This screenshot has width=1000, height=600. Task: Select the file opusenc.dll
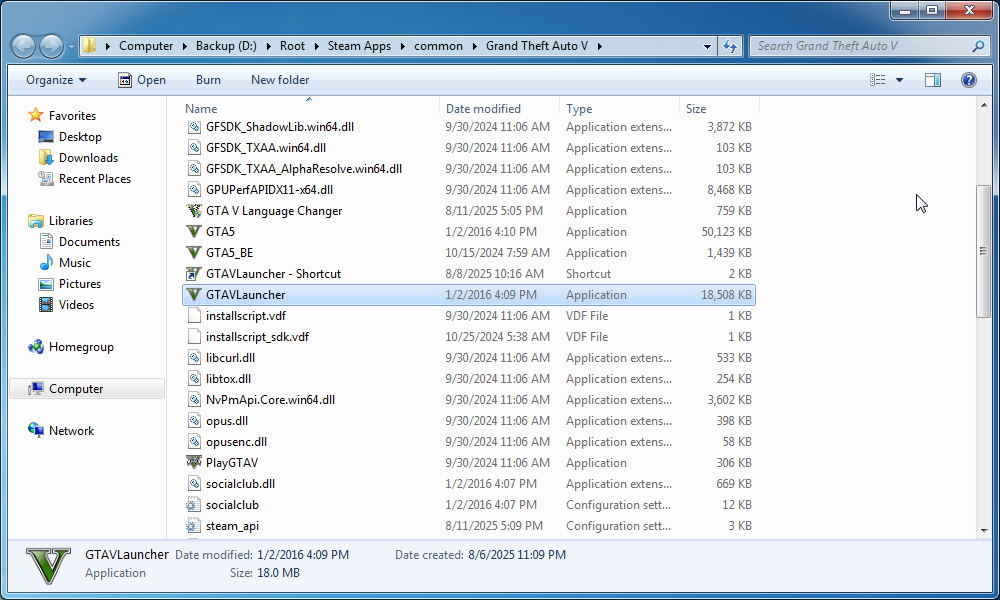[x=236, y=442]
